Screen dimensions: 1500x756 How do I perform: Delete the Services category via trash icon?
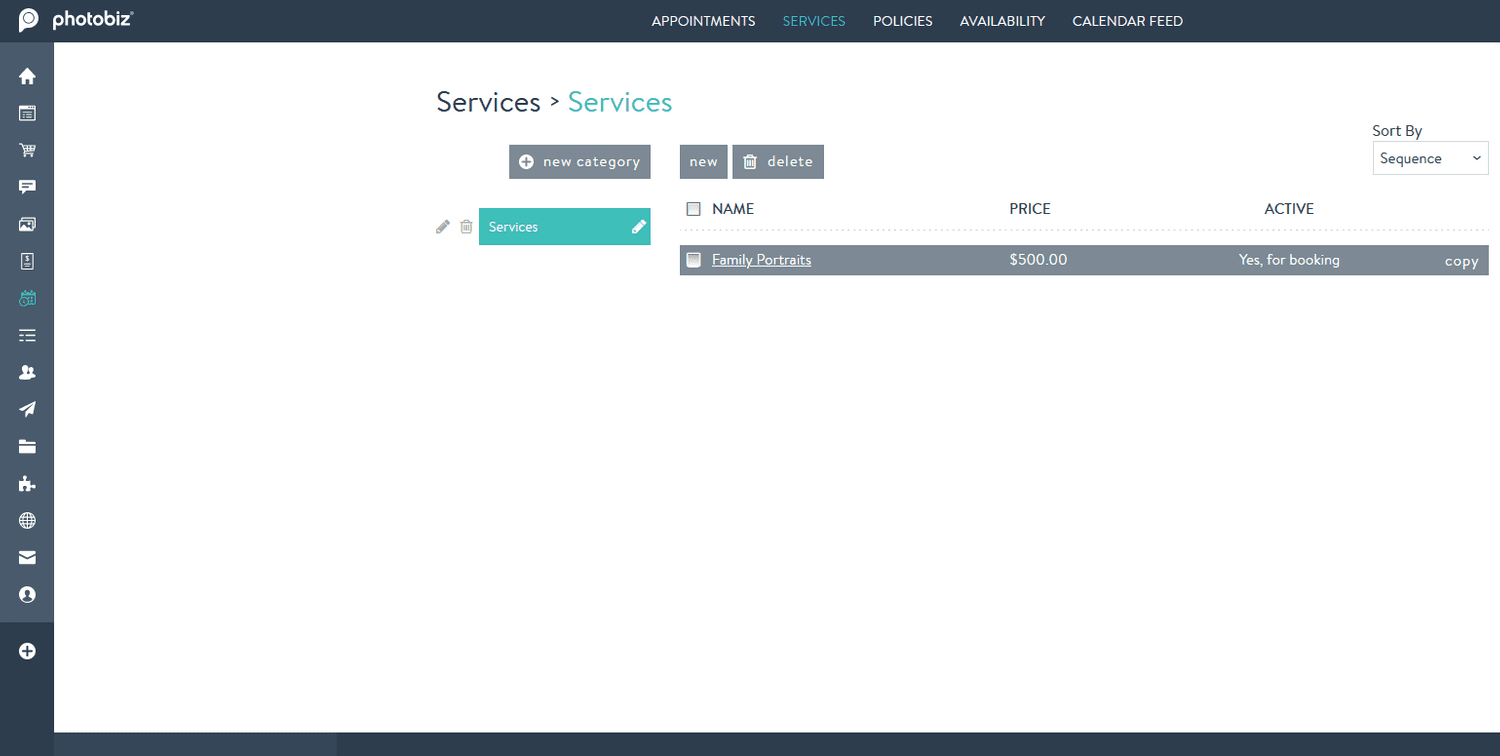pos(466,226)
